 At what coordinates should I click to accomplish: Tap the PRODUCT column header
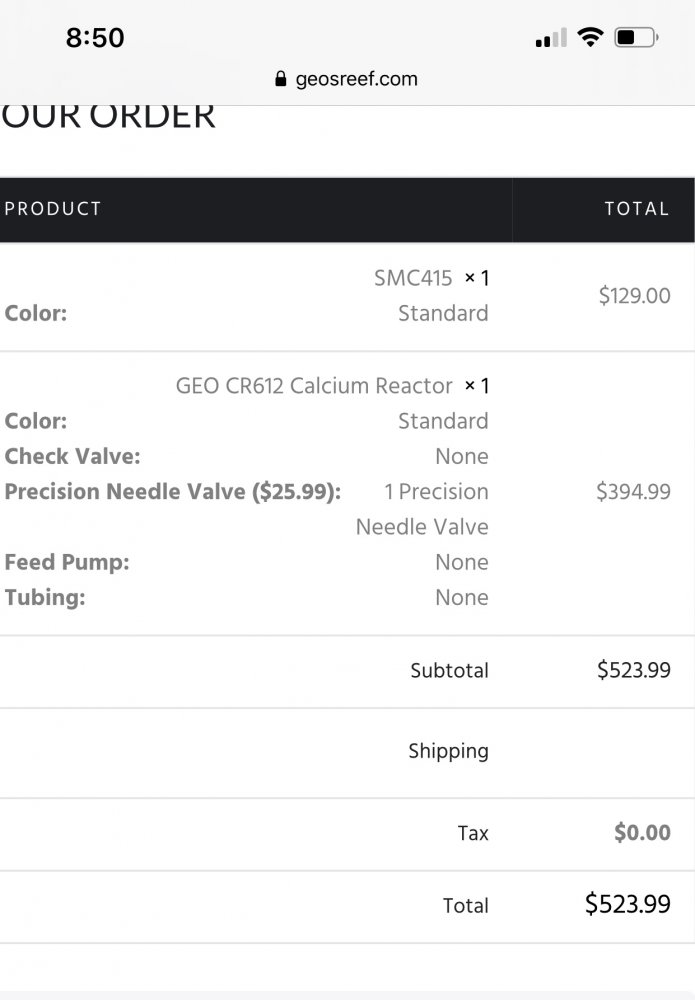[x=53, y=209]
